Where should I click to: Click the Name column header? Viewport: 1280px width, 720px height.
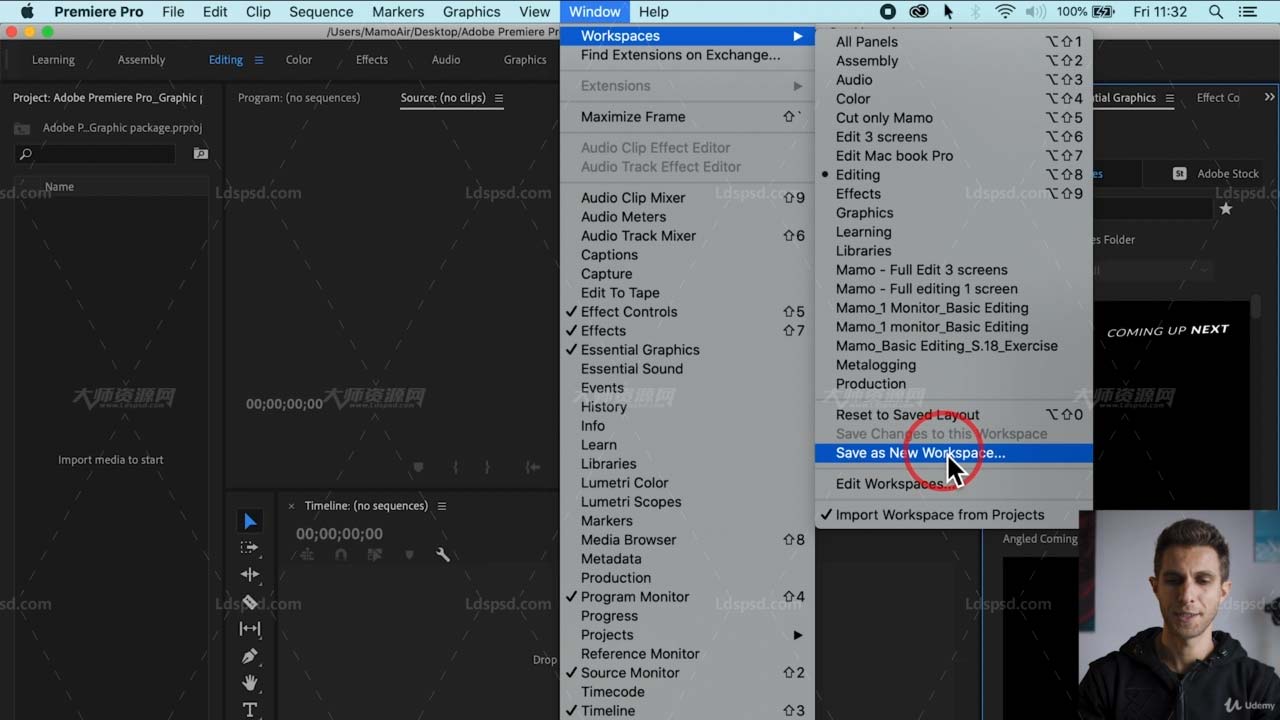59,187
